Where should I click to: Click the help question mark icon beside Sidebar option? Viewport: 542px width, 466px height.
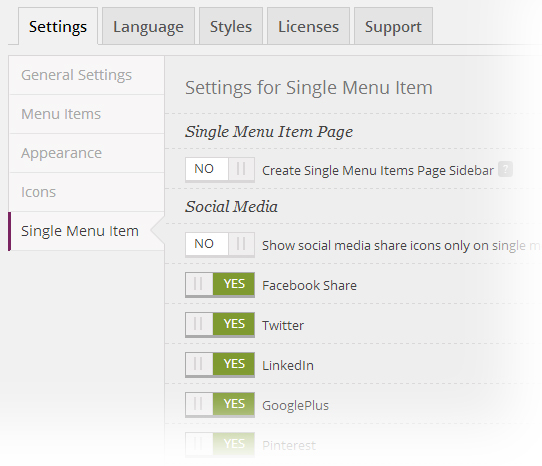click(505, 169)
